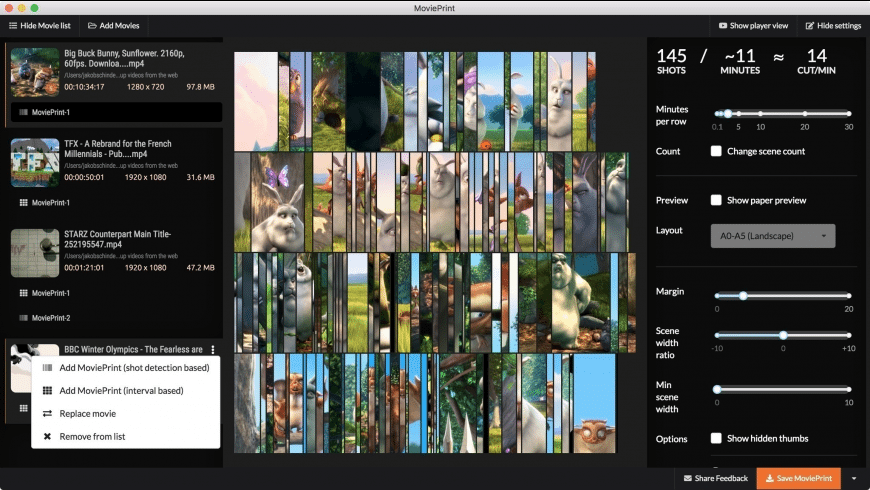Click the grid icon beside STARZ MoviePrint-1
Image resolution: width=870 pixels, height=490 pixels.
pyautogui.click(x=23, y=293)
